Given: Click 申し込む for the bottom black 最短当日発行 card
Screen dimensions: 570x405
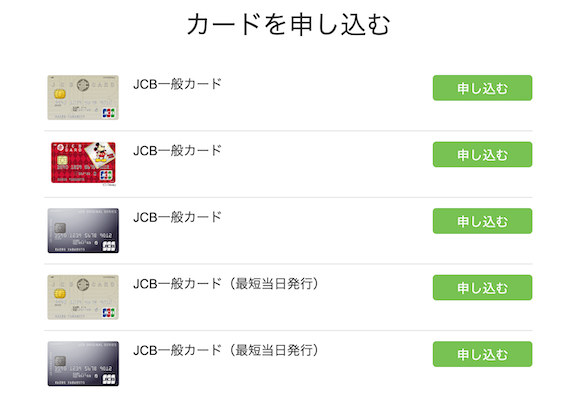Looking at the screenshot, I should pyautogui.click(x=482, y=354).
